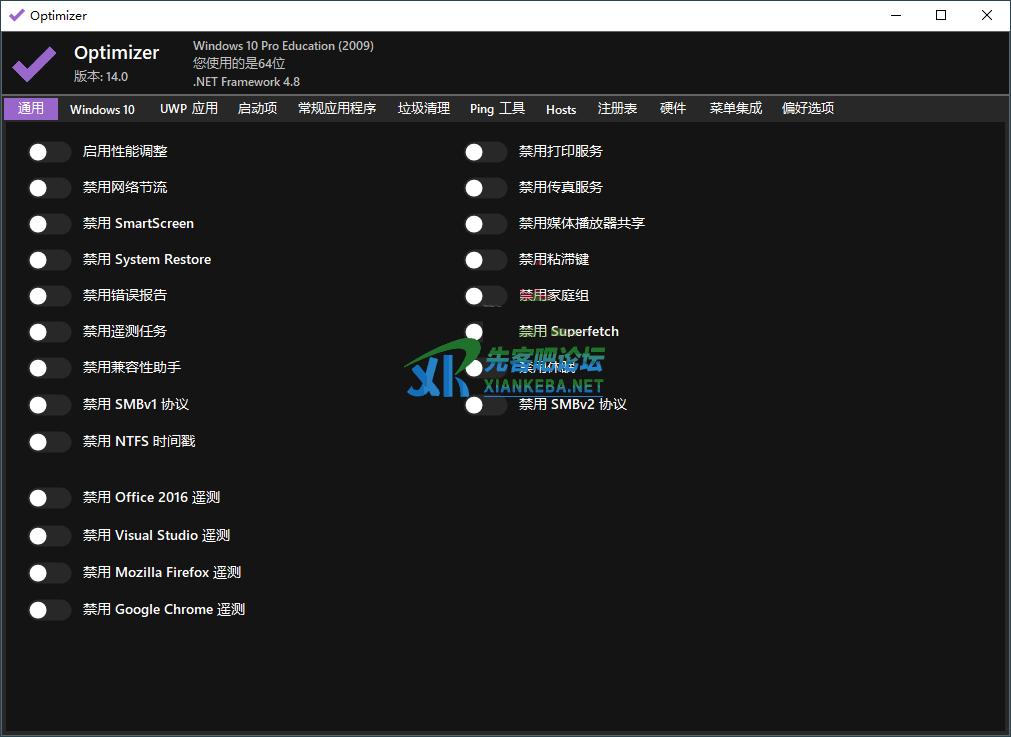Screen dimensions: 1011x737
Task: Toggle 禁用 System Restore switch
Action: tap(49, 260)
